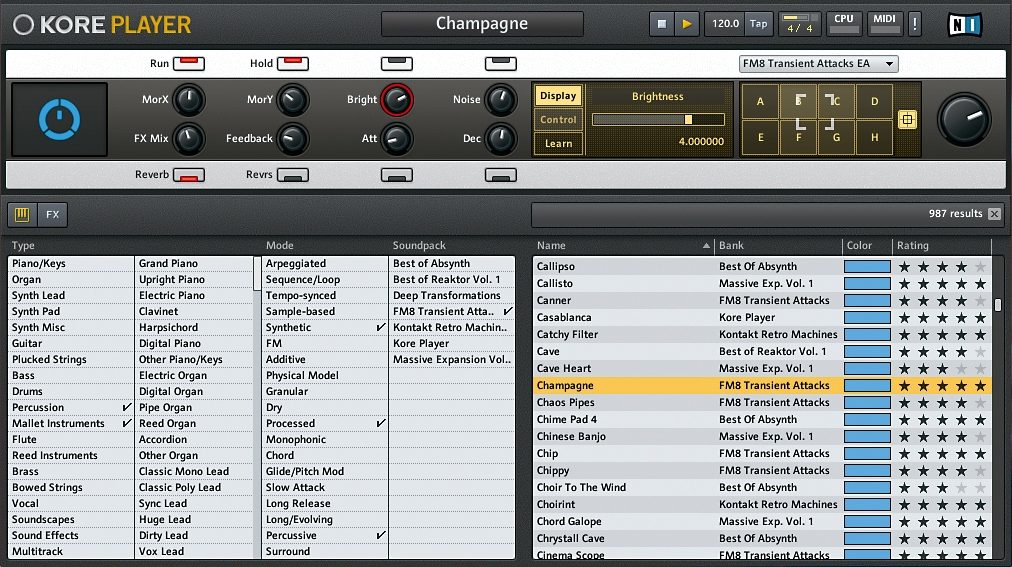Viewport: 1012px width, 567px height.
Task: Toggle the Revrs button
Action: click(x=293, y=175)
